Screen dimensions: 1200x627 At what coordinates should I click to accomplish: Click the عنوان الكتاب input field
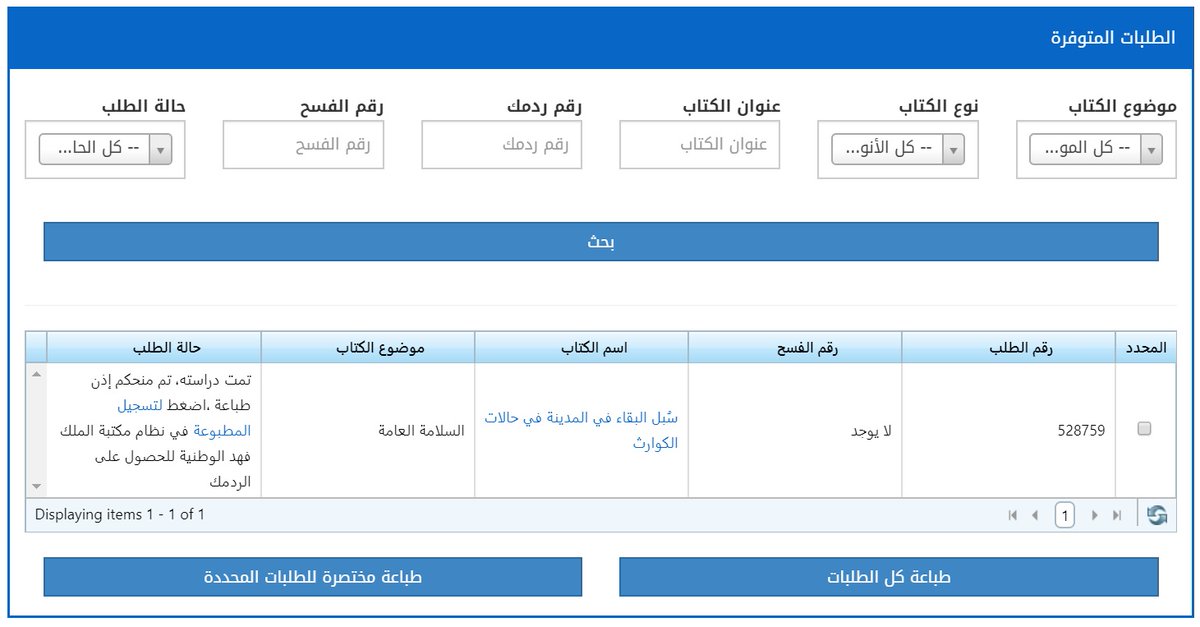click(700, 145)
